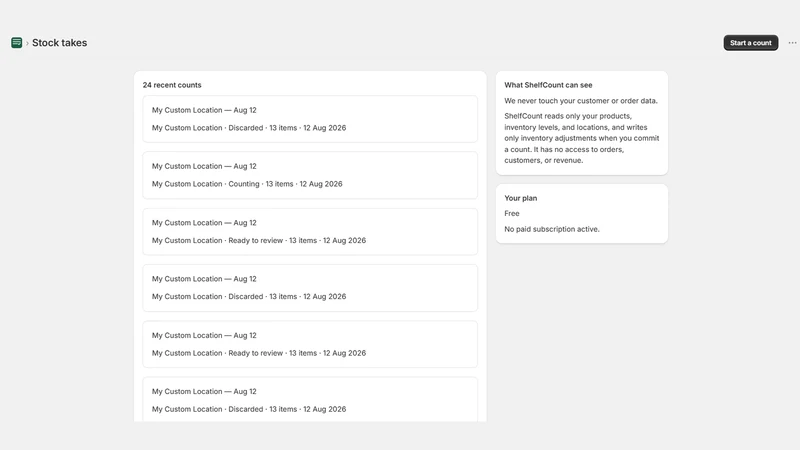This screenshot has height=450, width=800.
Task: Click the "Free" plan label
Action: point(512,214)
